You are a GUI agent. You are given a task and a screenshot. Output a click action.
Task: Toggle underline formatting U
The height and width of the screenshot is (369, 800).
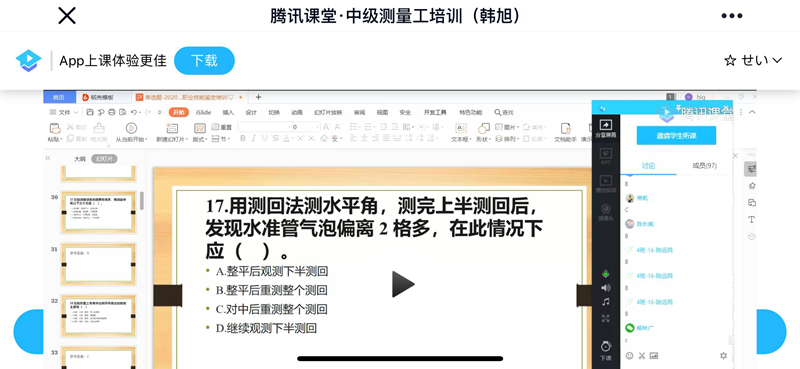(264, 139)
